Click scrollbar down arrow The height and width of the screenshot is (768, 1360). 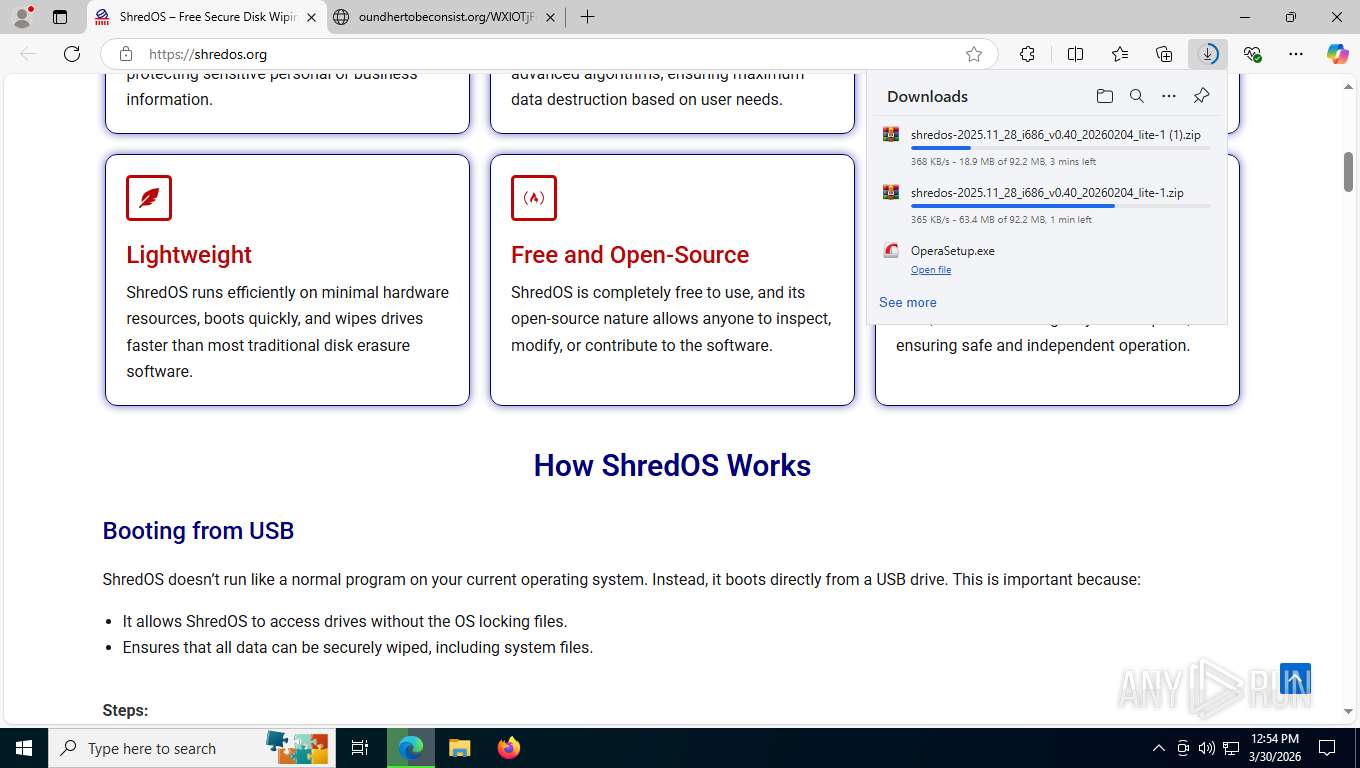pyautogui.click(x=1349, y=711)
